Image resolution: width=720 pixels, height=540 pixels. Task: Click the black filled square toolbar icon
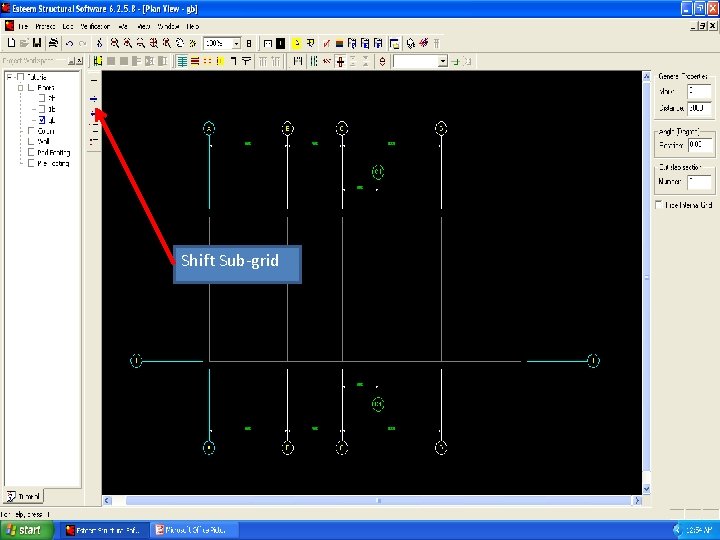[280, 44]
